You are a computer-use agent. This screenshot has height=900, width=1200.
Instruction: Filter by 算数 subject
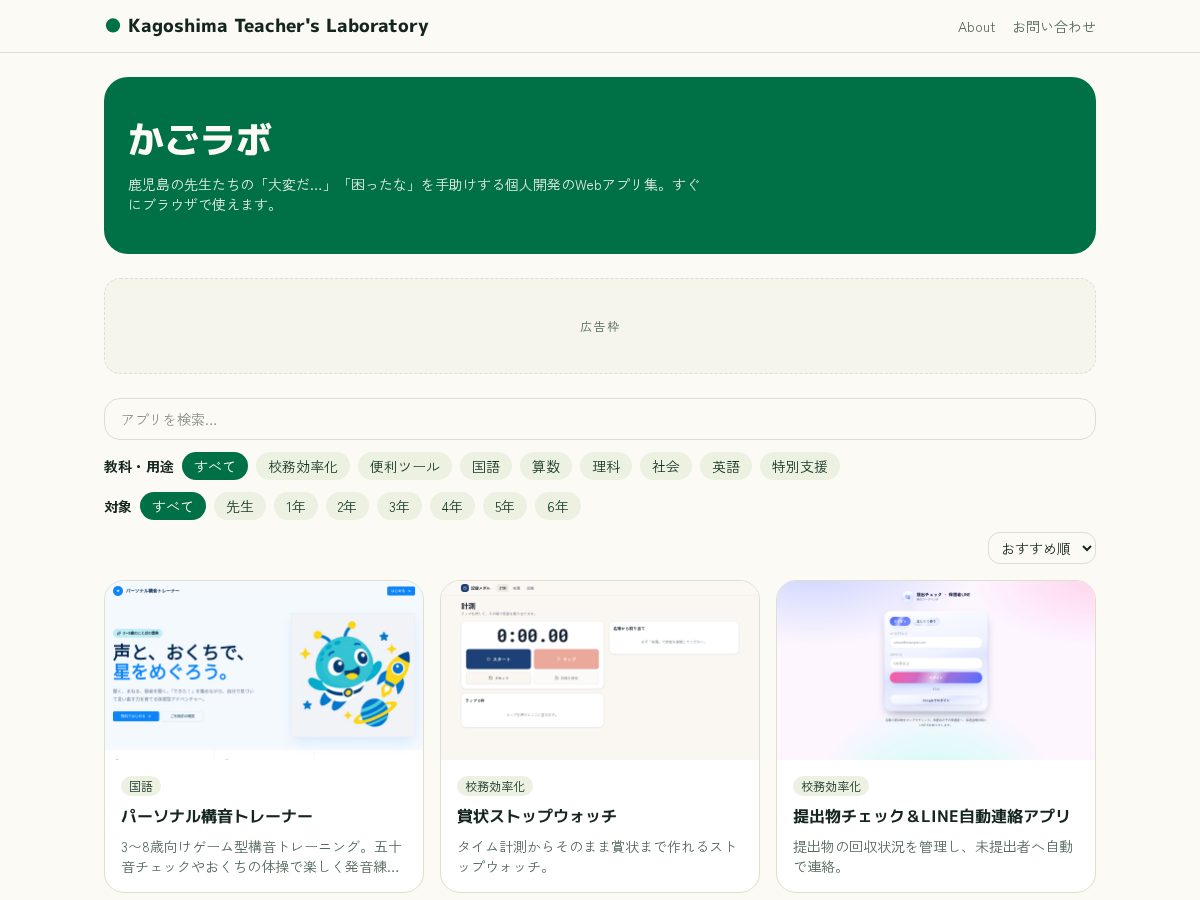(x=546, y=466)
